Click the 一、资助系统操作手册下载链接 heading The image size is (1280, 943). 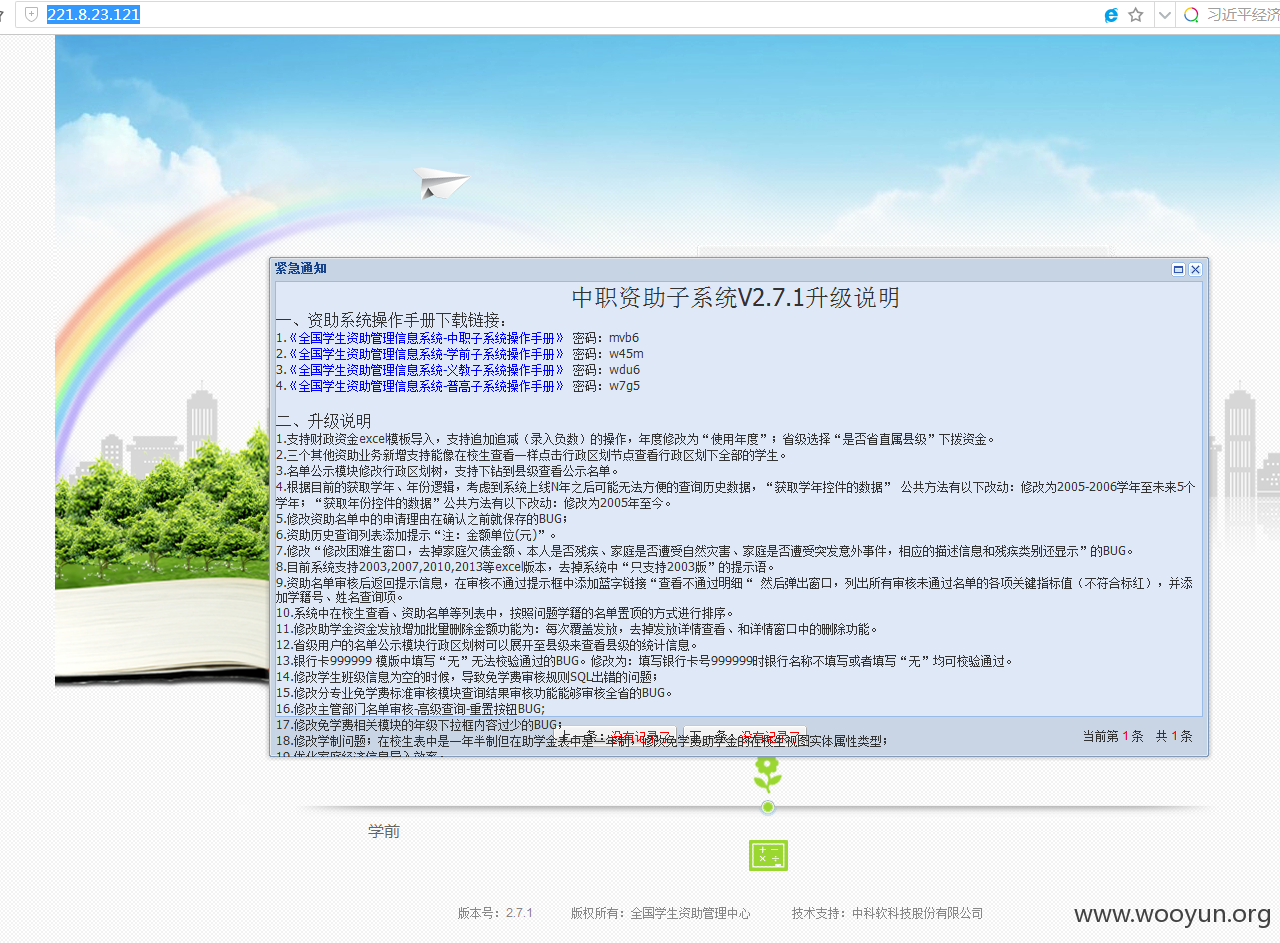(391, 320)
